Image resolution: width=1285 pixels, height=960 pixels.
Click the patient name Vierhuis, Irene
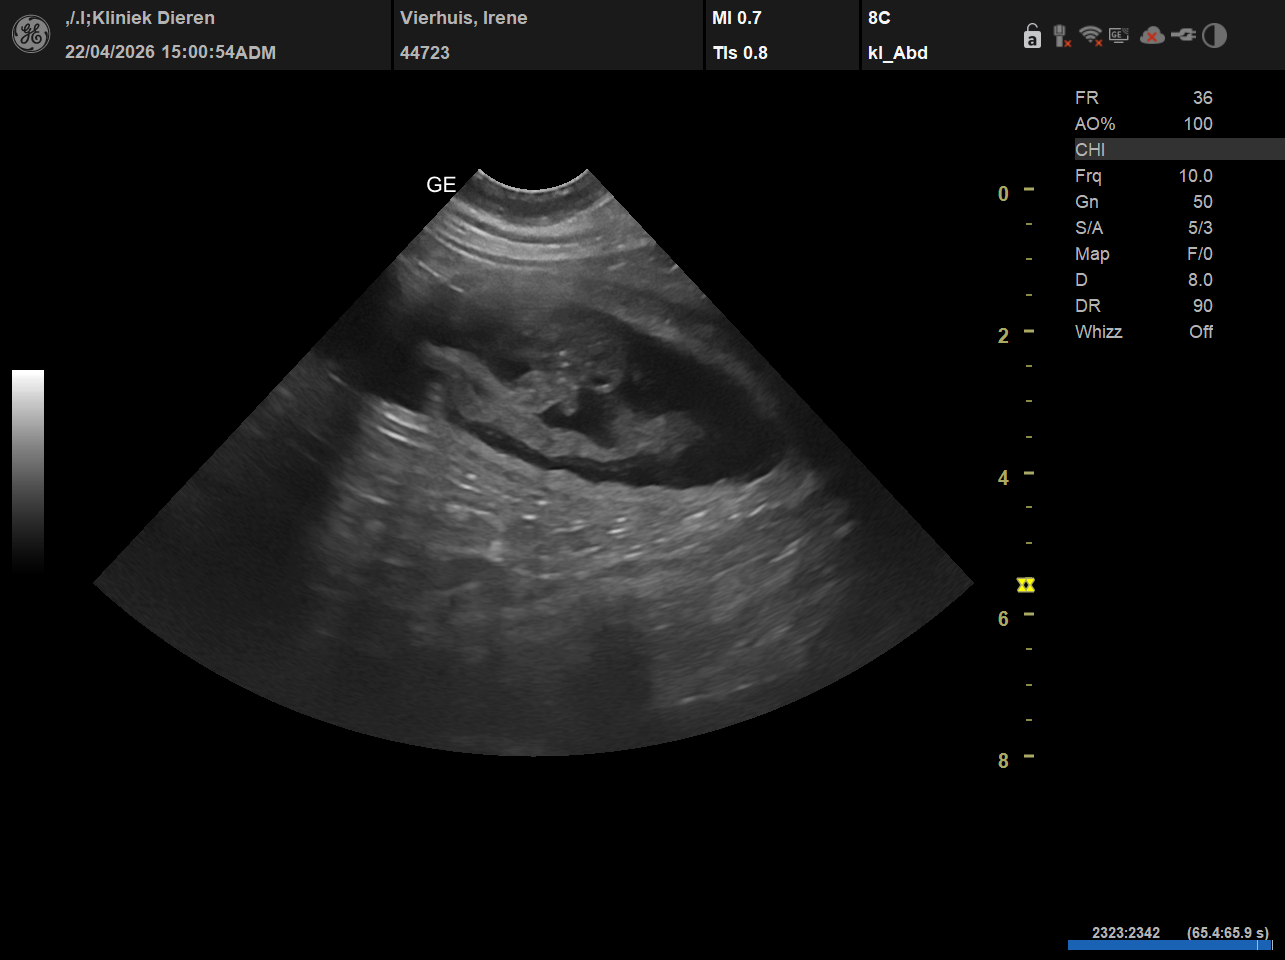463,18
